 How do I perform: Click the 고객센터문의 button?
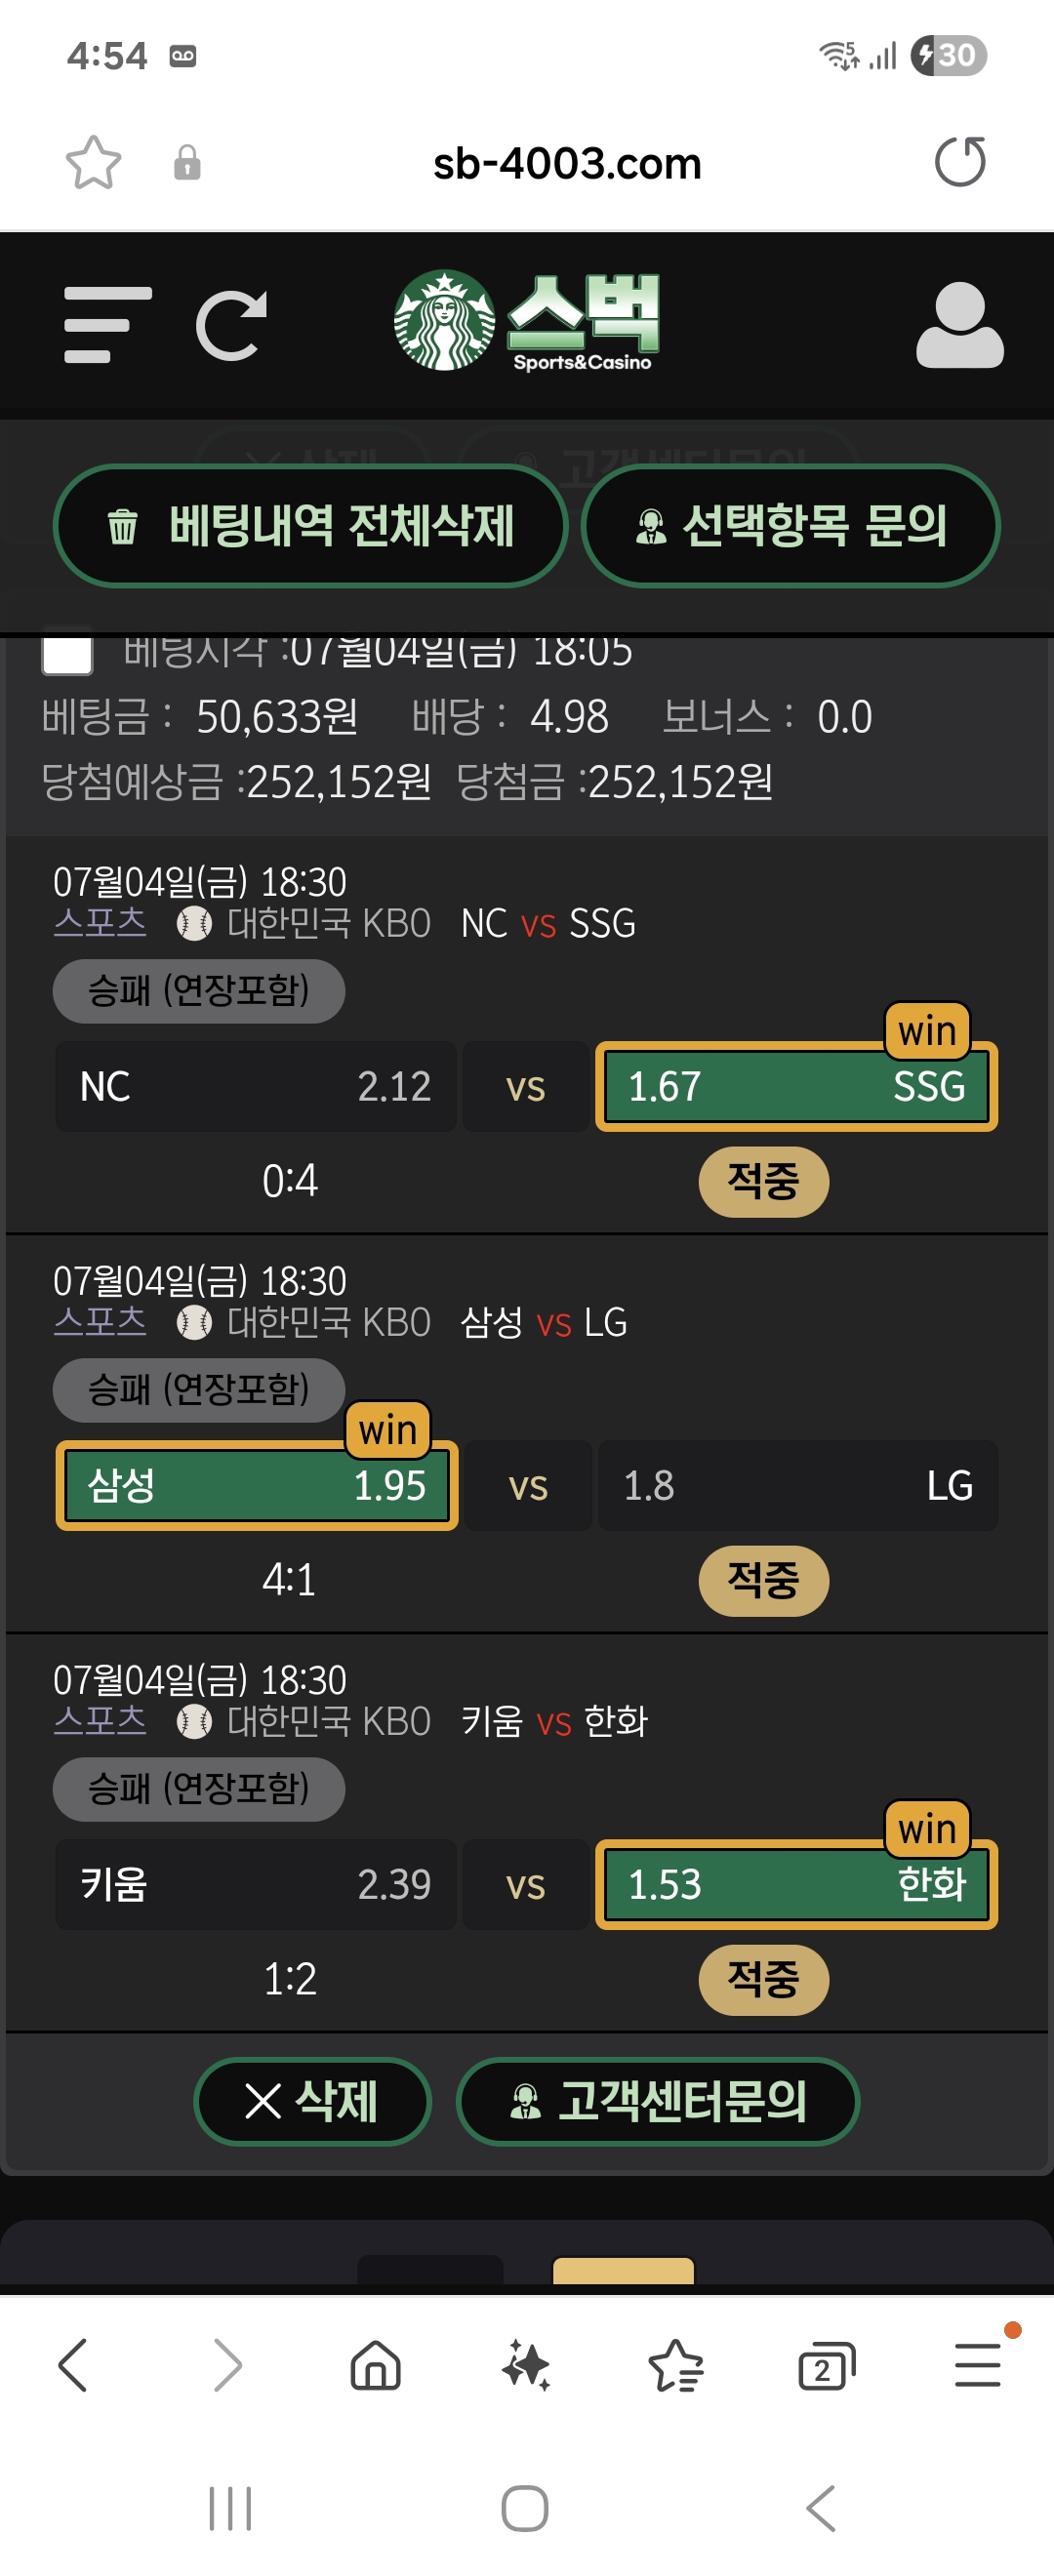pyautogui.click(x=658, y=2101)
